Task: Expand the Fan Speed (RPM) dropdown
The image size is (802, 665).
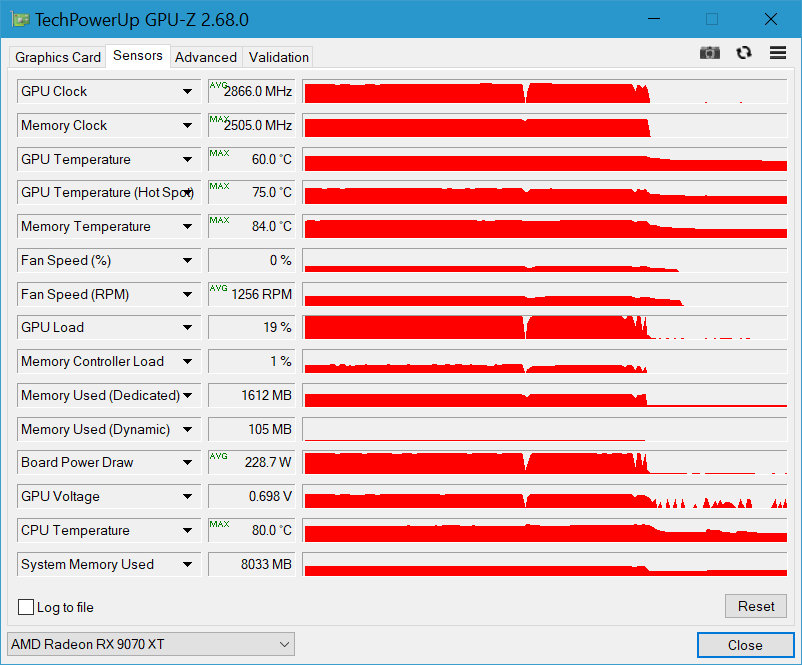Action: tap(187, 295)
